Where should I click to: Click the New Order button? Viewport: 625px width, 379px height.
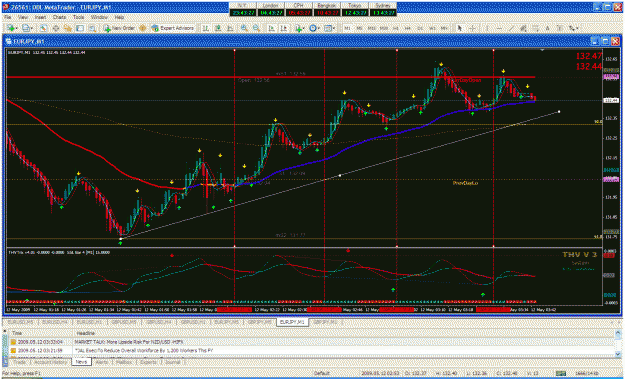coord(119,28)
